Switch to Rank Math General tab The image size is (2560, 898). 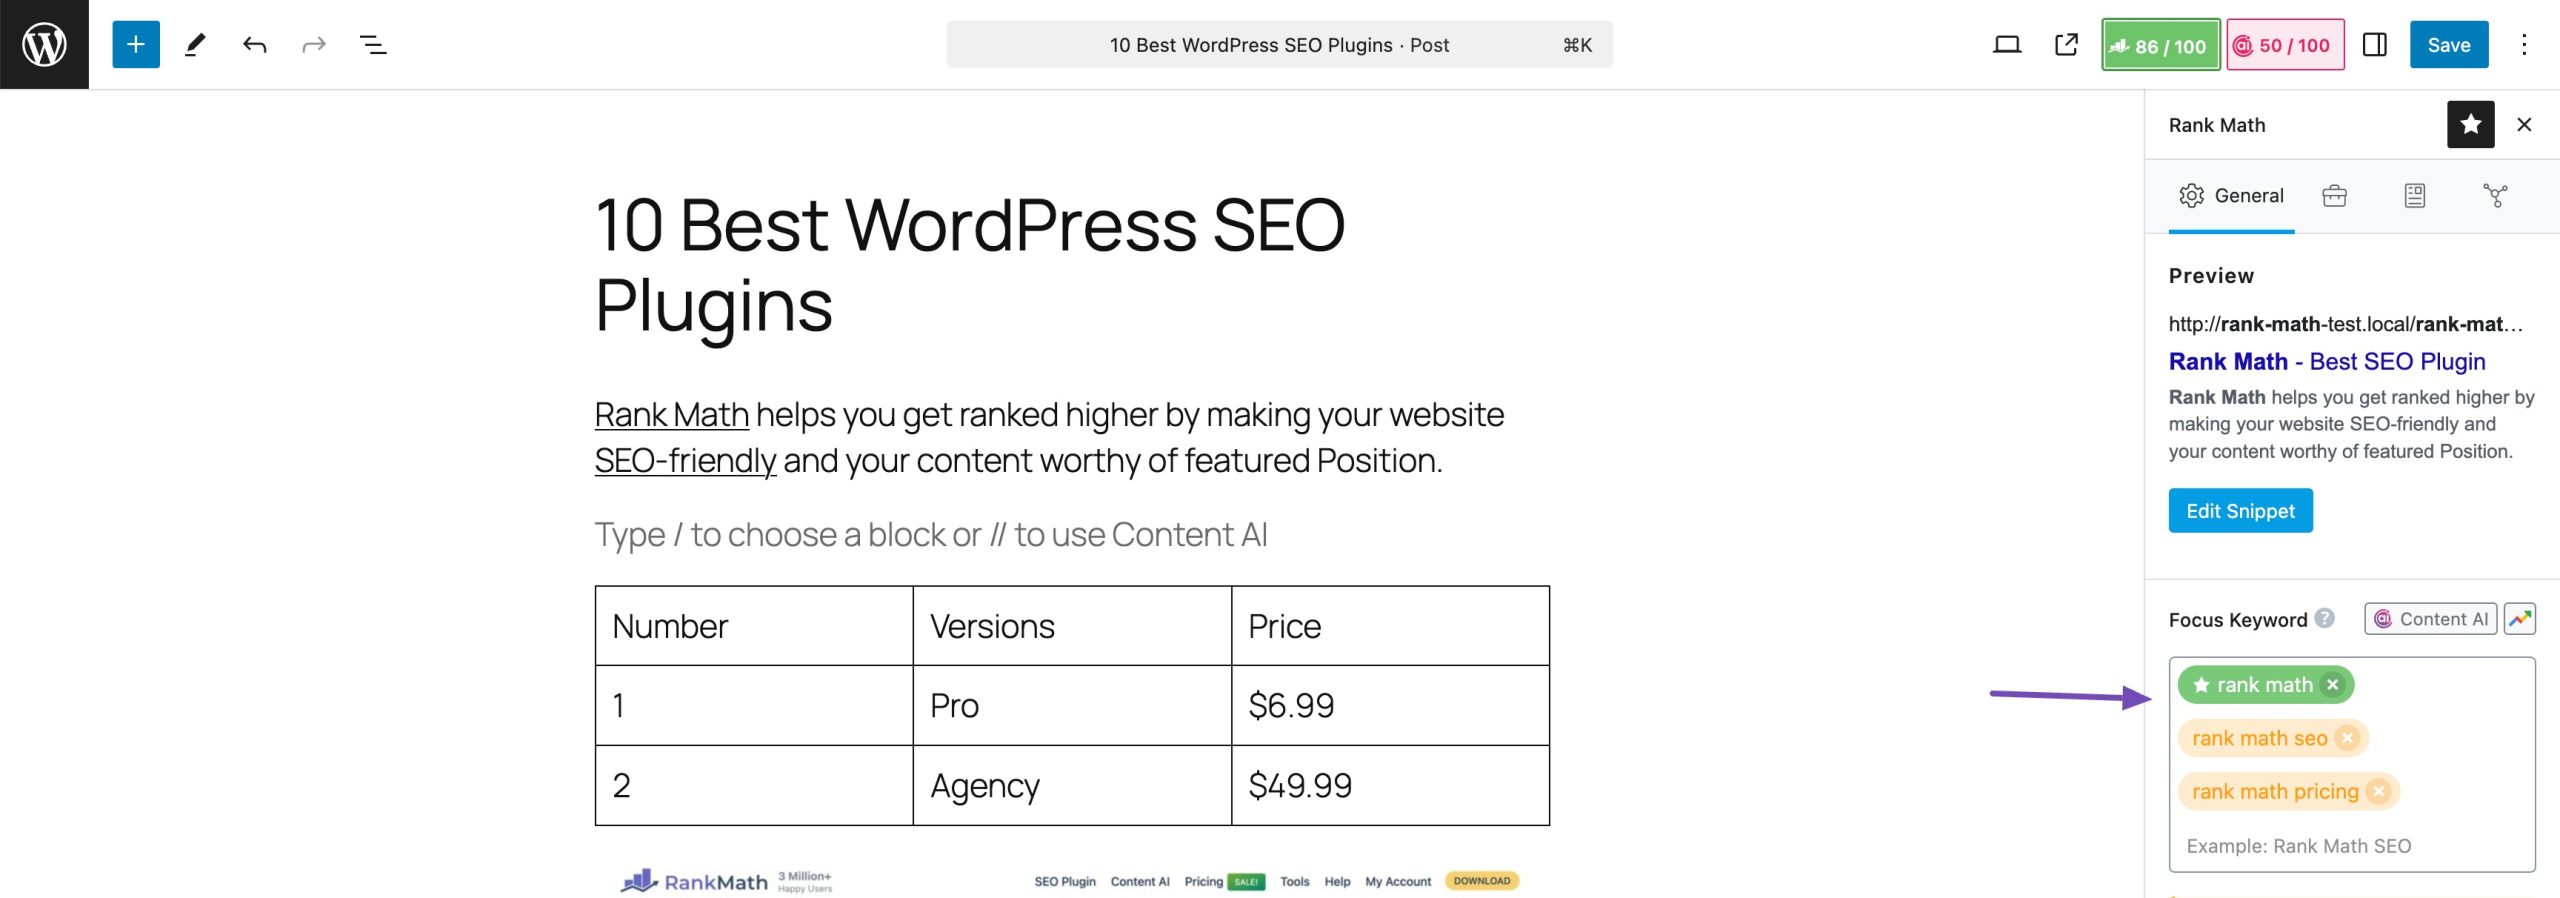[x=2230, y=196]
